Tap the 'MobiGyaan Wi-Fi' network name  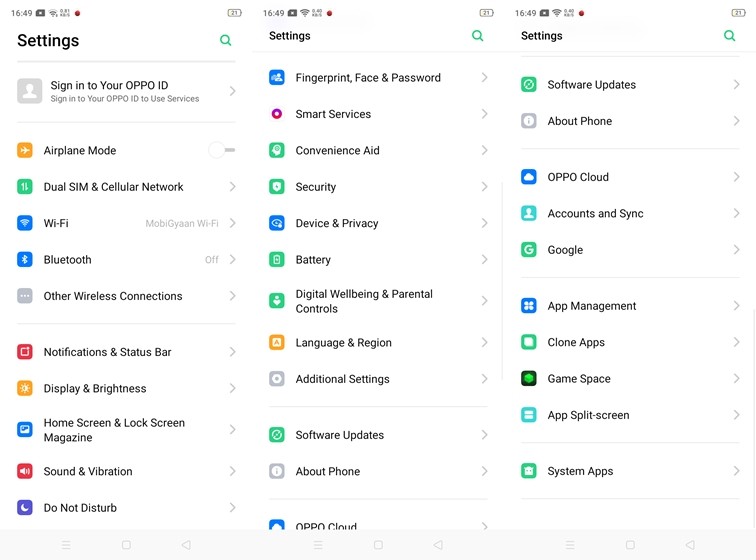coord(182,223)
